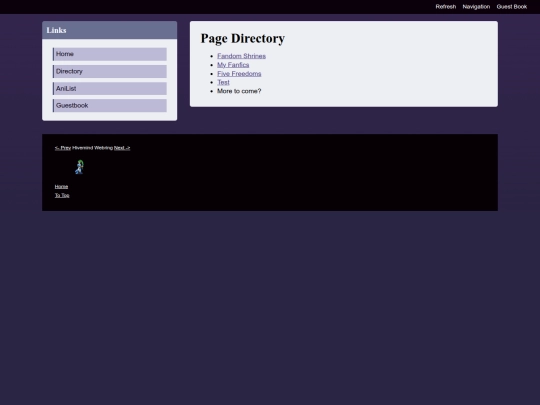The height and width of the screenshot is (405, 540).
Task: Click the pixel character sprite in footer
Action: tap(80, 167)
